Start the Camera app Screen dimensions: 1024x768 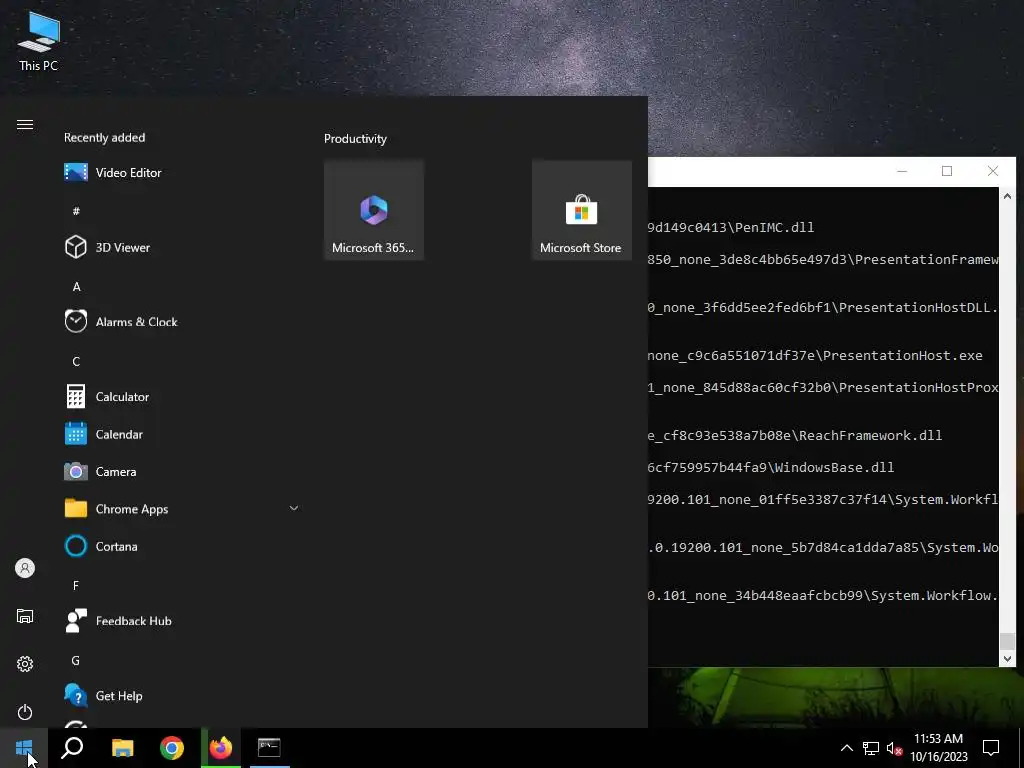click(x=180, y=472)
